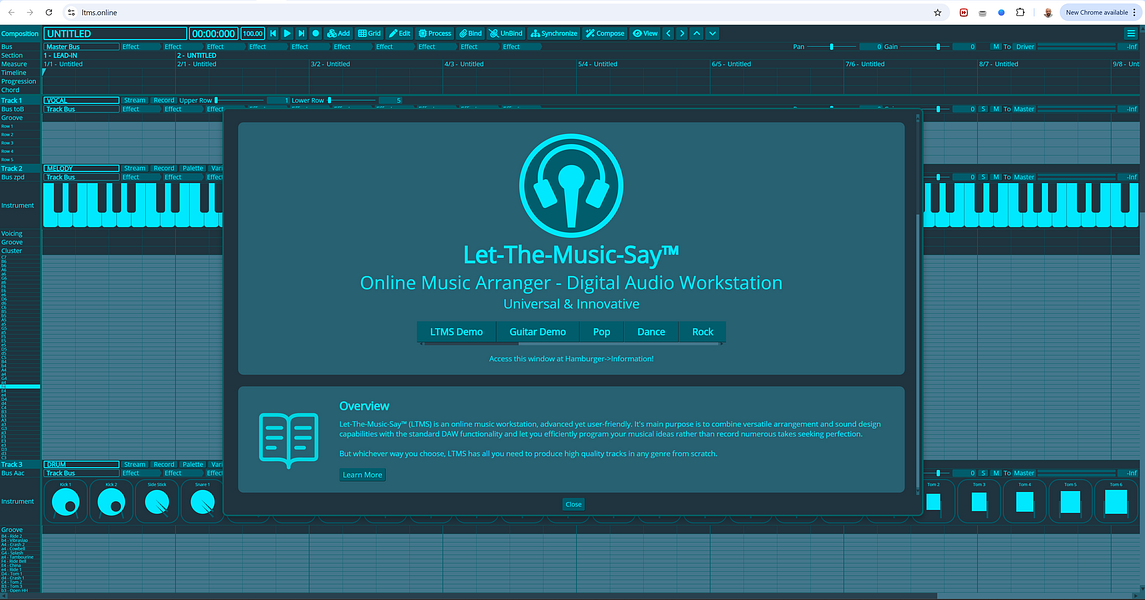
Task: Start recording with the round Record button
Action: click(315, 34)
